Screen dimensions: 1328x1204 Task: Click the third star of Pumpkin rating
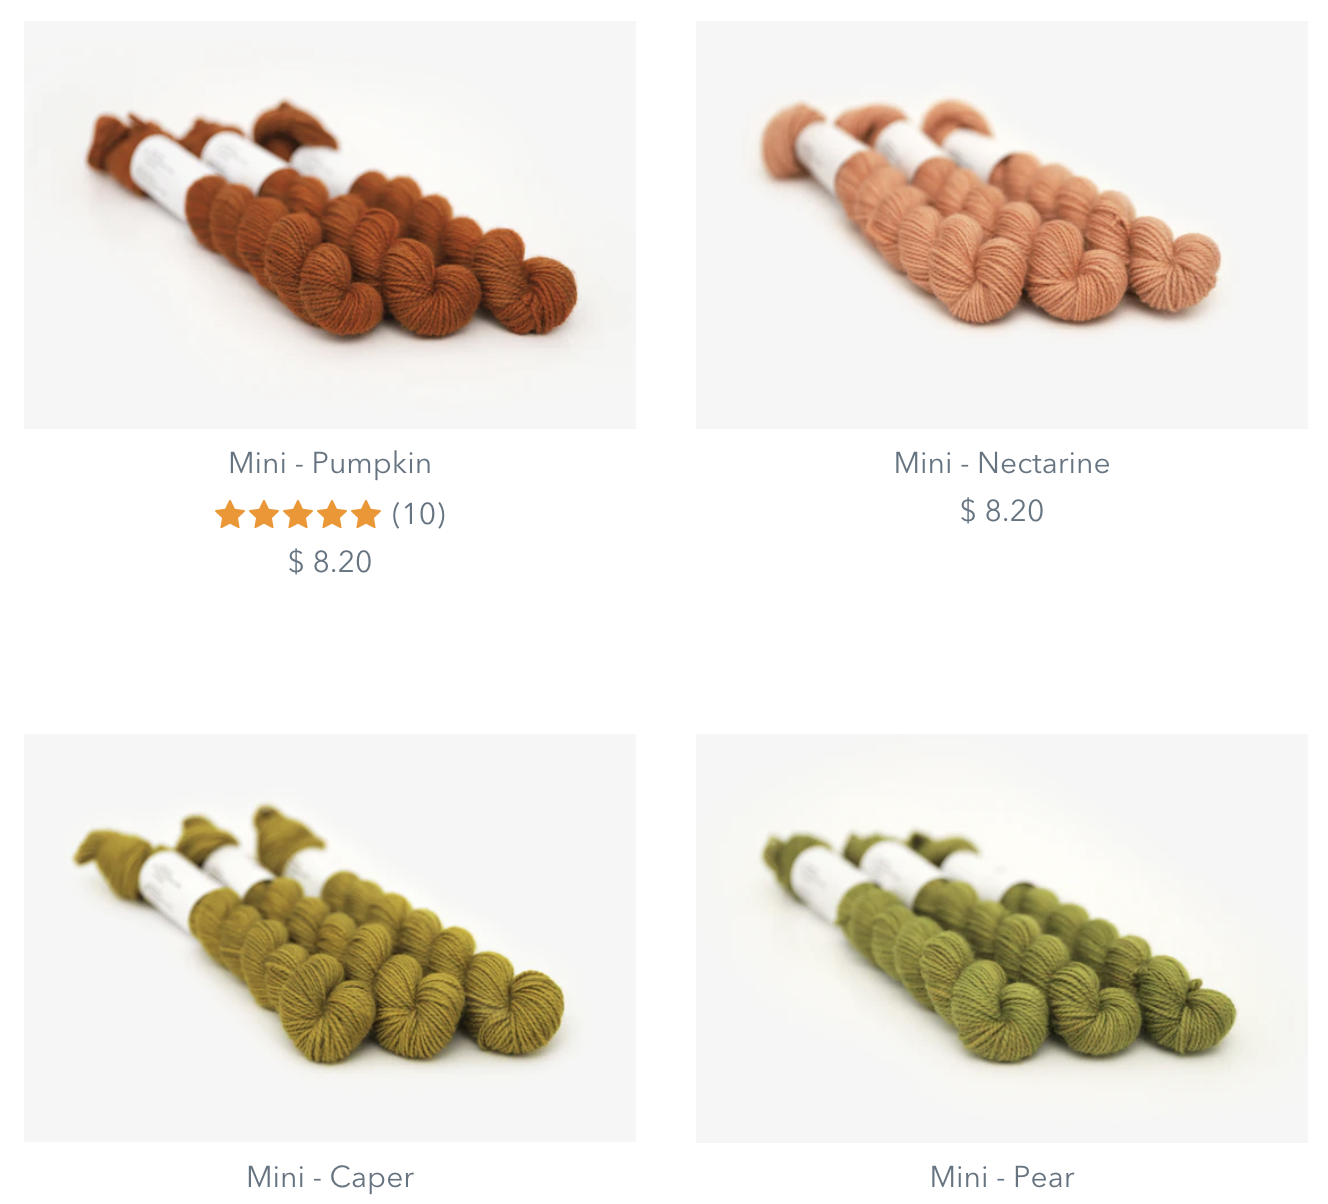pos(298,514)
